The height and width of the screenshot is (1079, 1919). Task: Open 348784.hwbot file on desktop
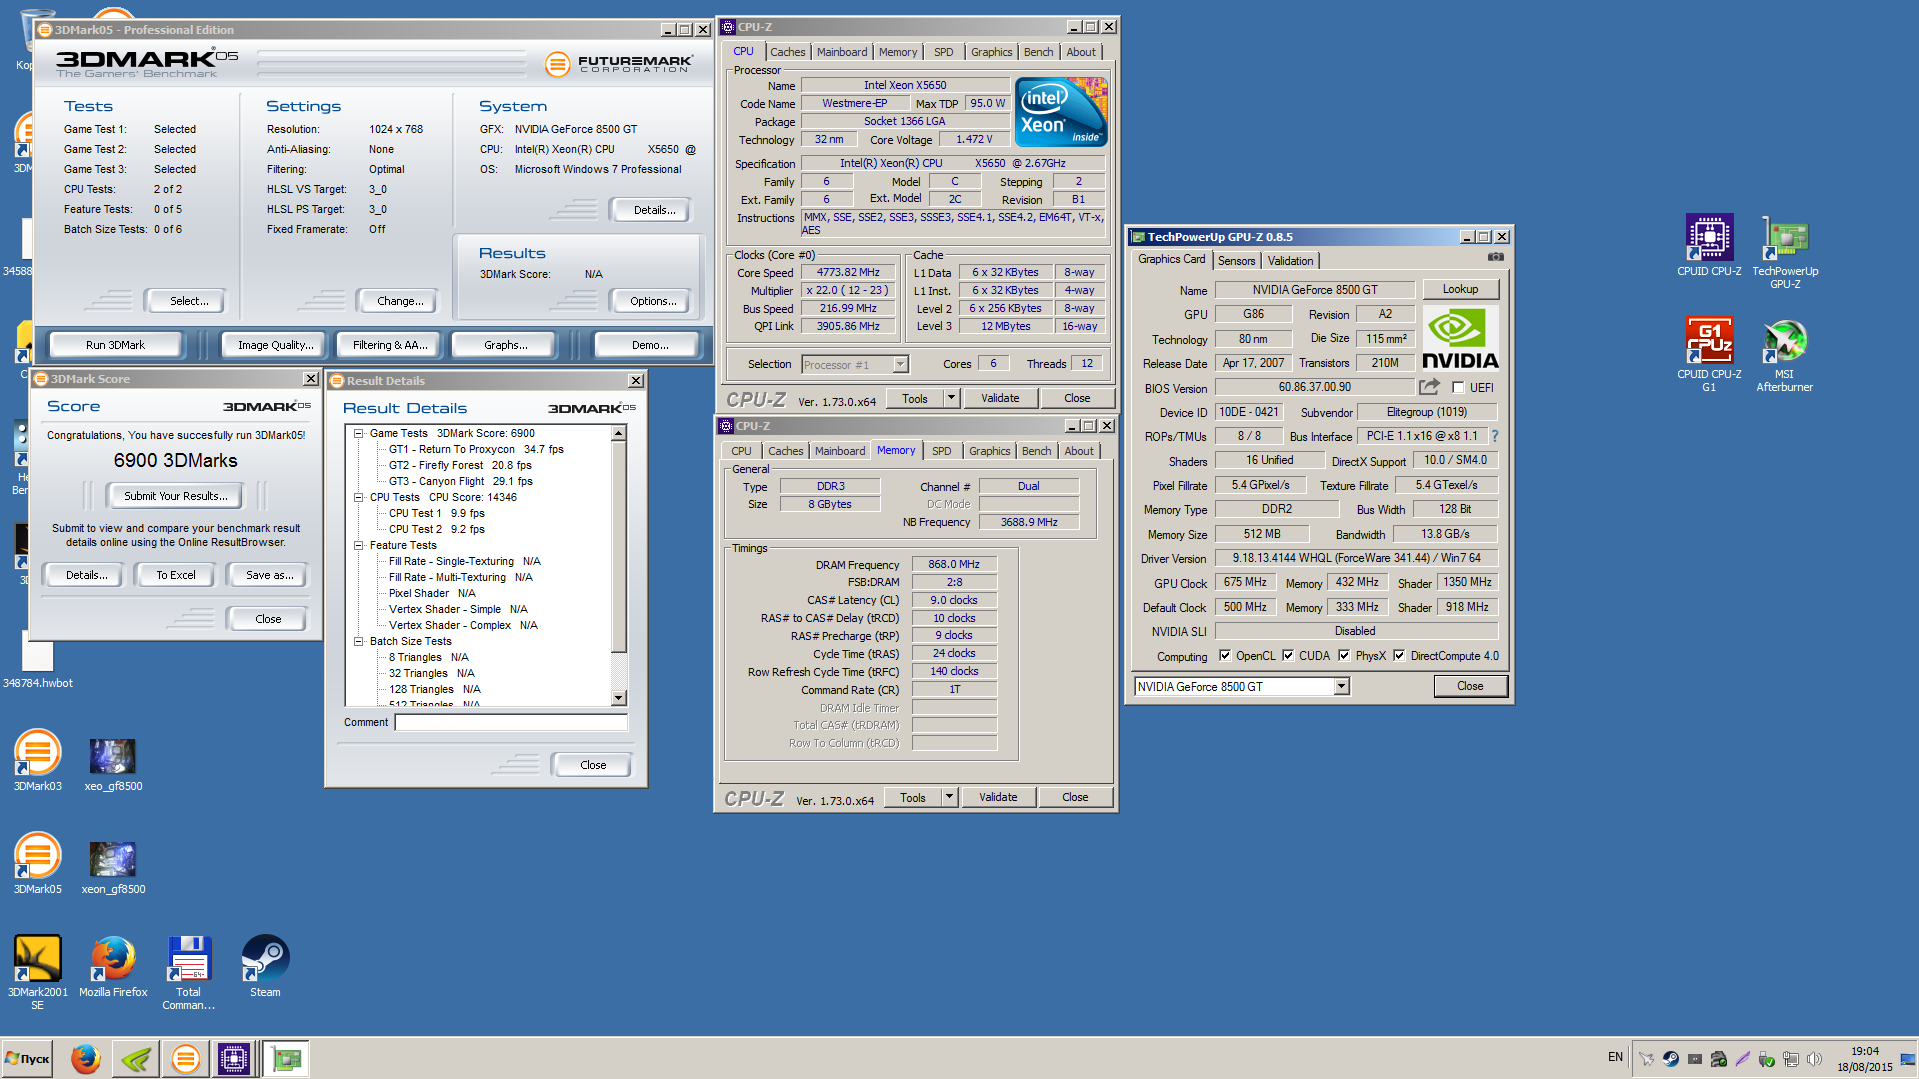38,662
